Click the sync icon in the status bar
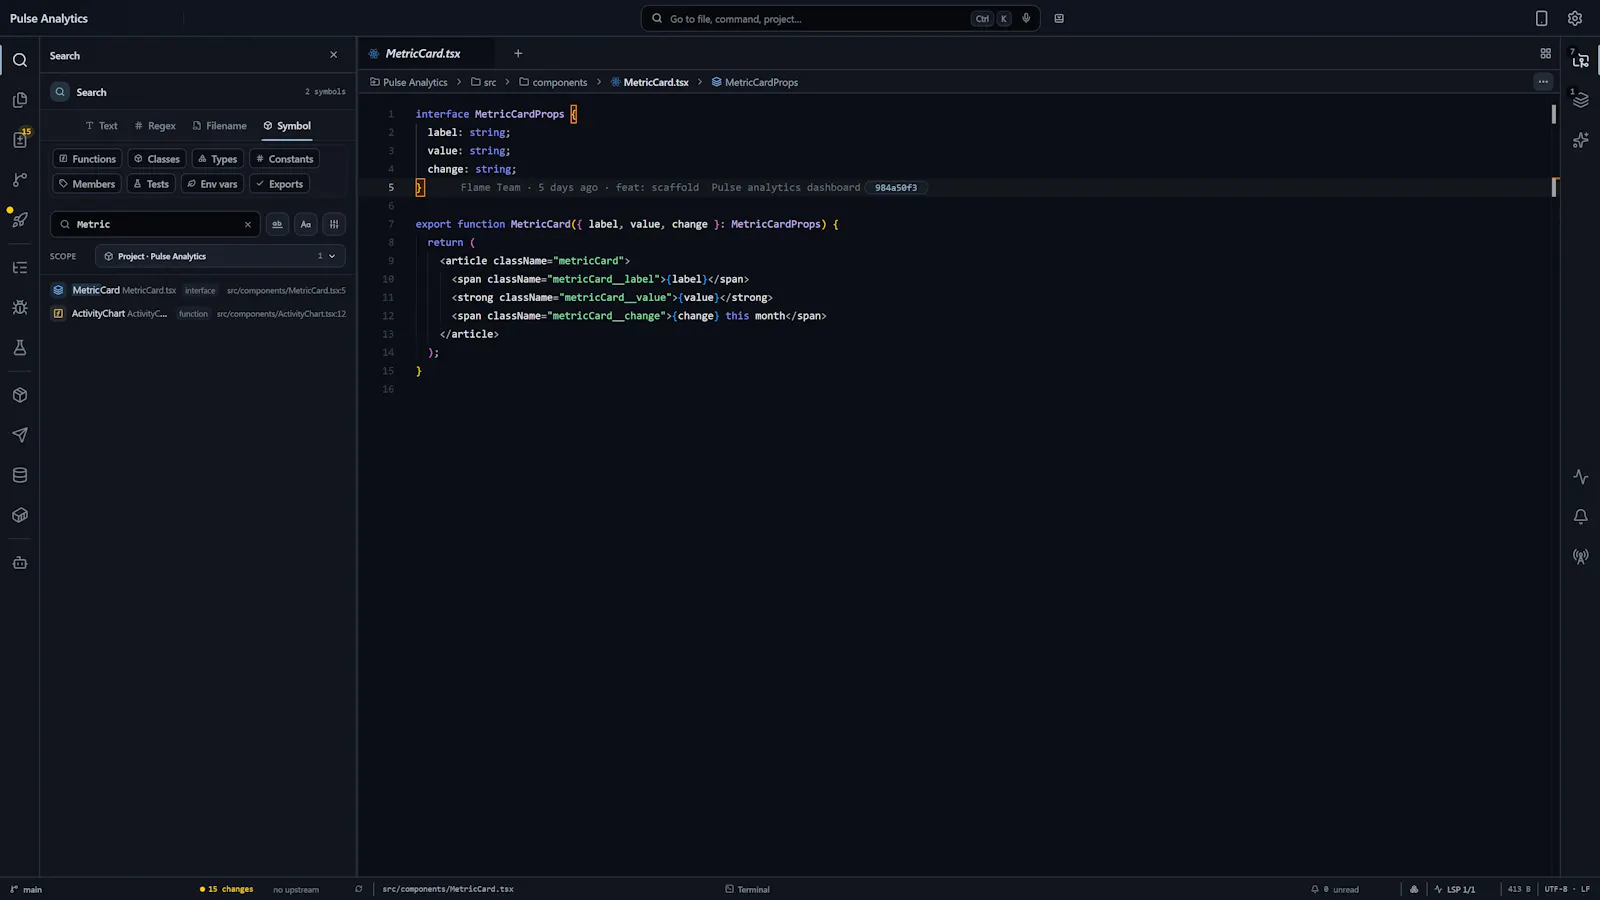The width and height of the screenshot is (1600, 900). [x=359, y=889]
